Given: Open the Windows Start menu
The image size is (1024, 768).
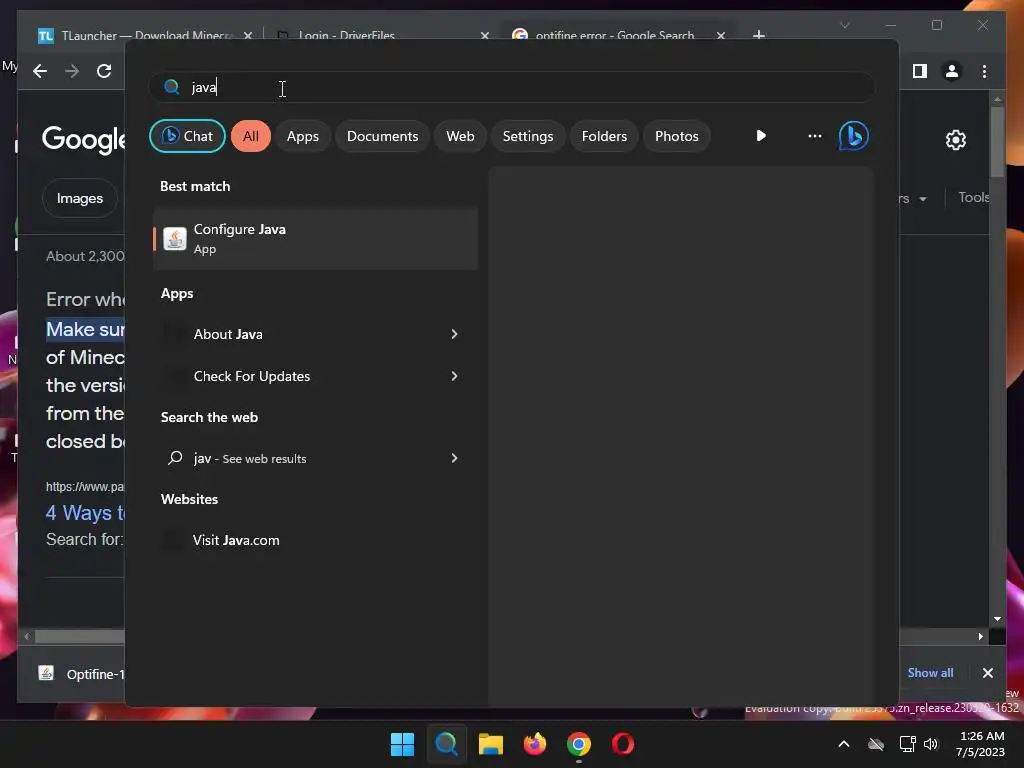Looking at the screenshot, I should 402,744.
